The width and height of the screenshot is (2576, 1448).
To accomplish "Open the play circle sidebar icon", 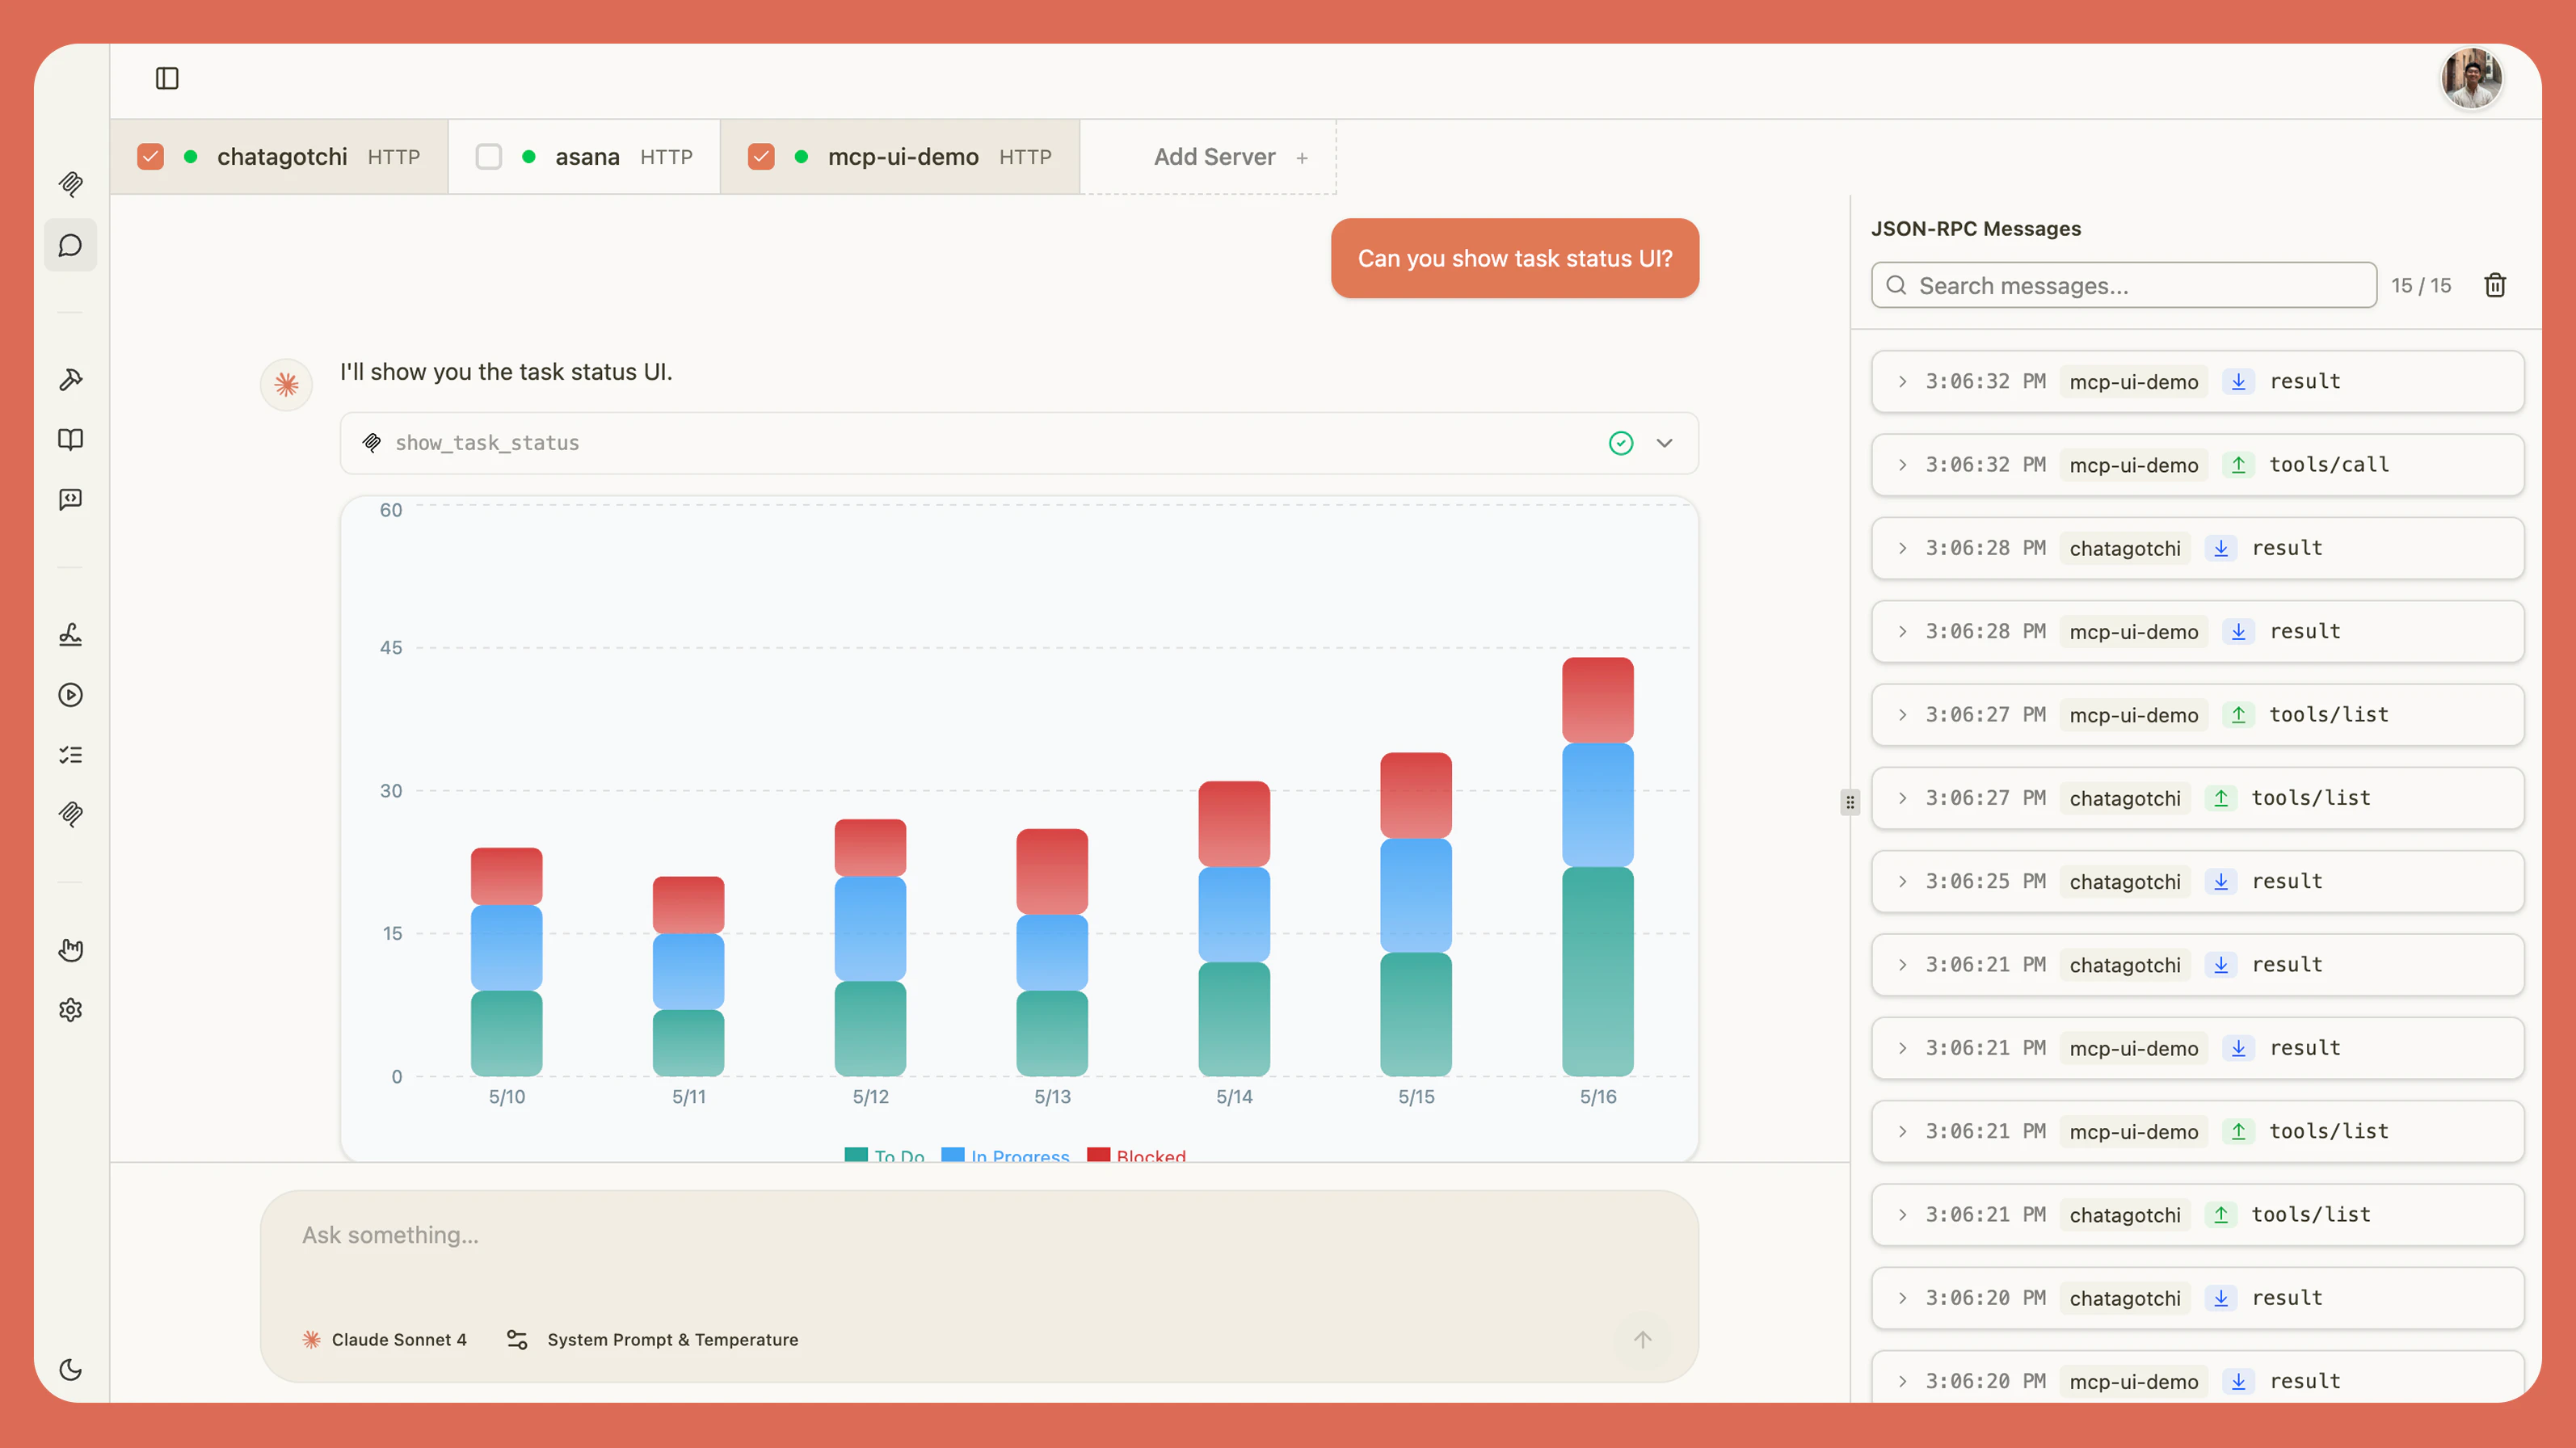I will tap(70, 695).
